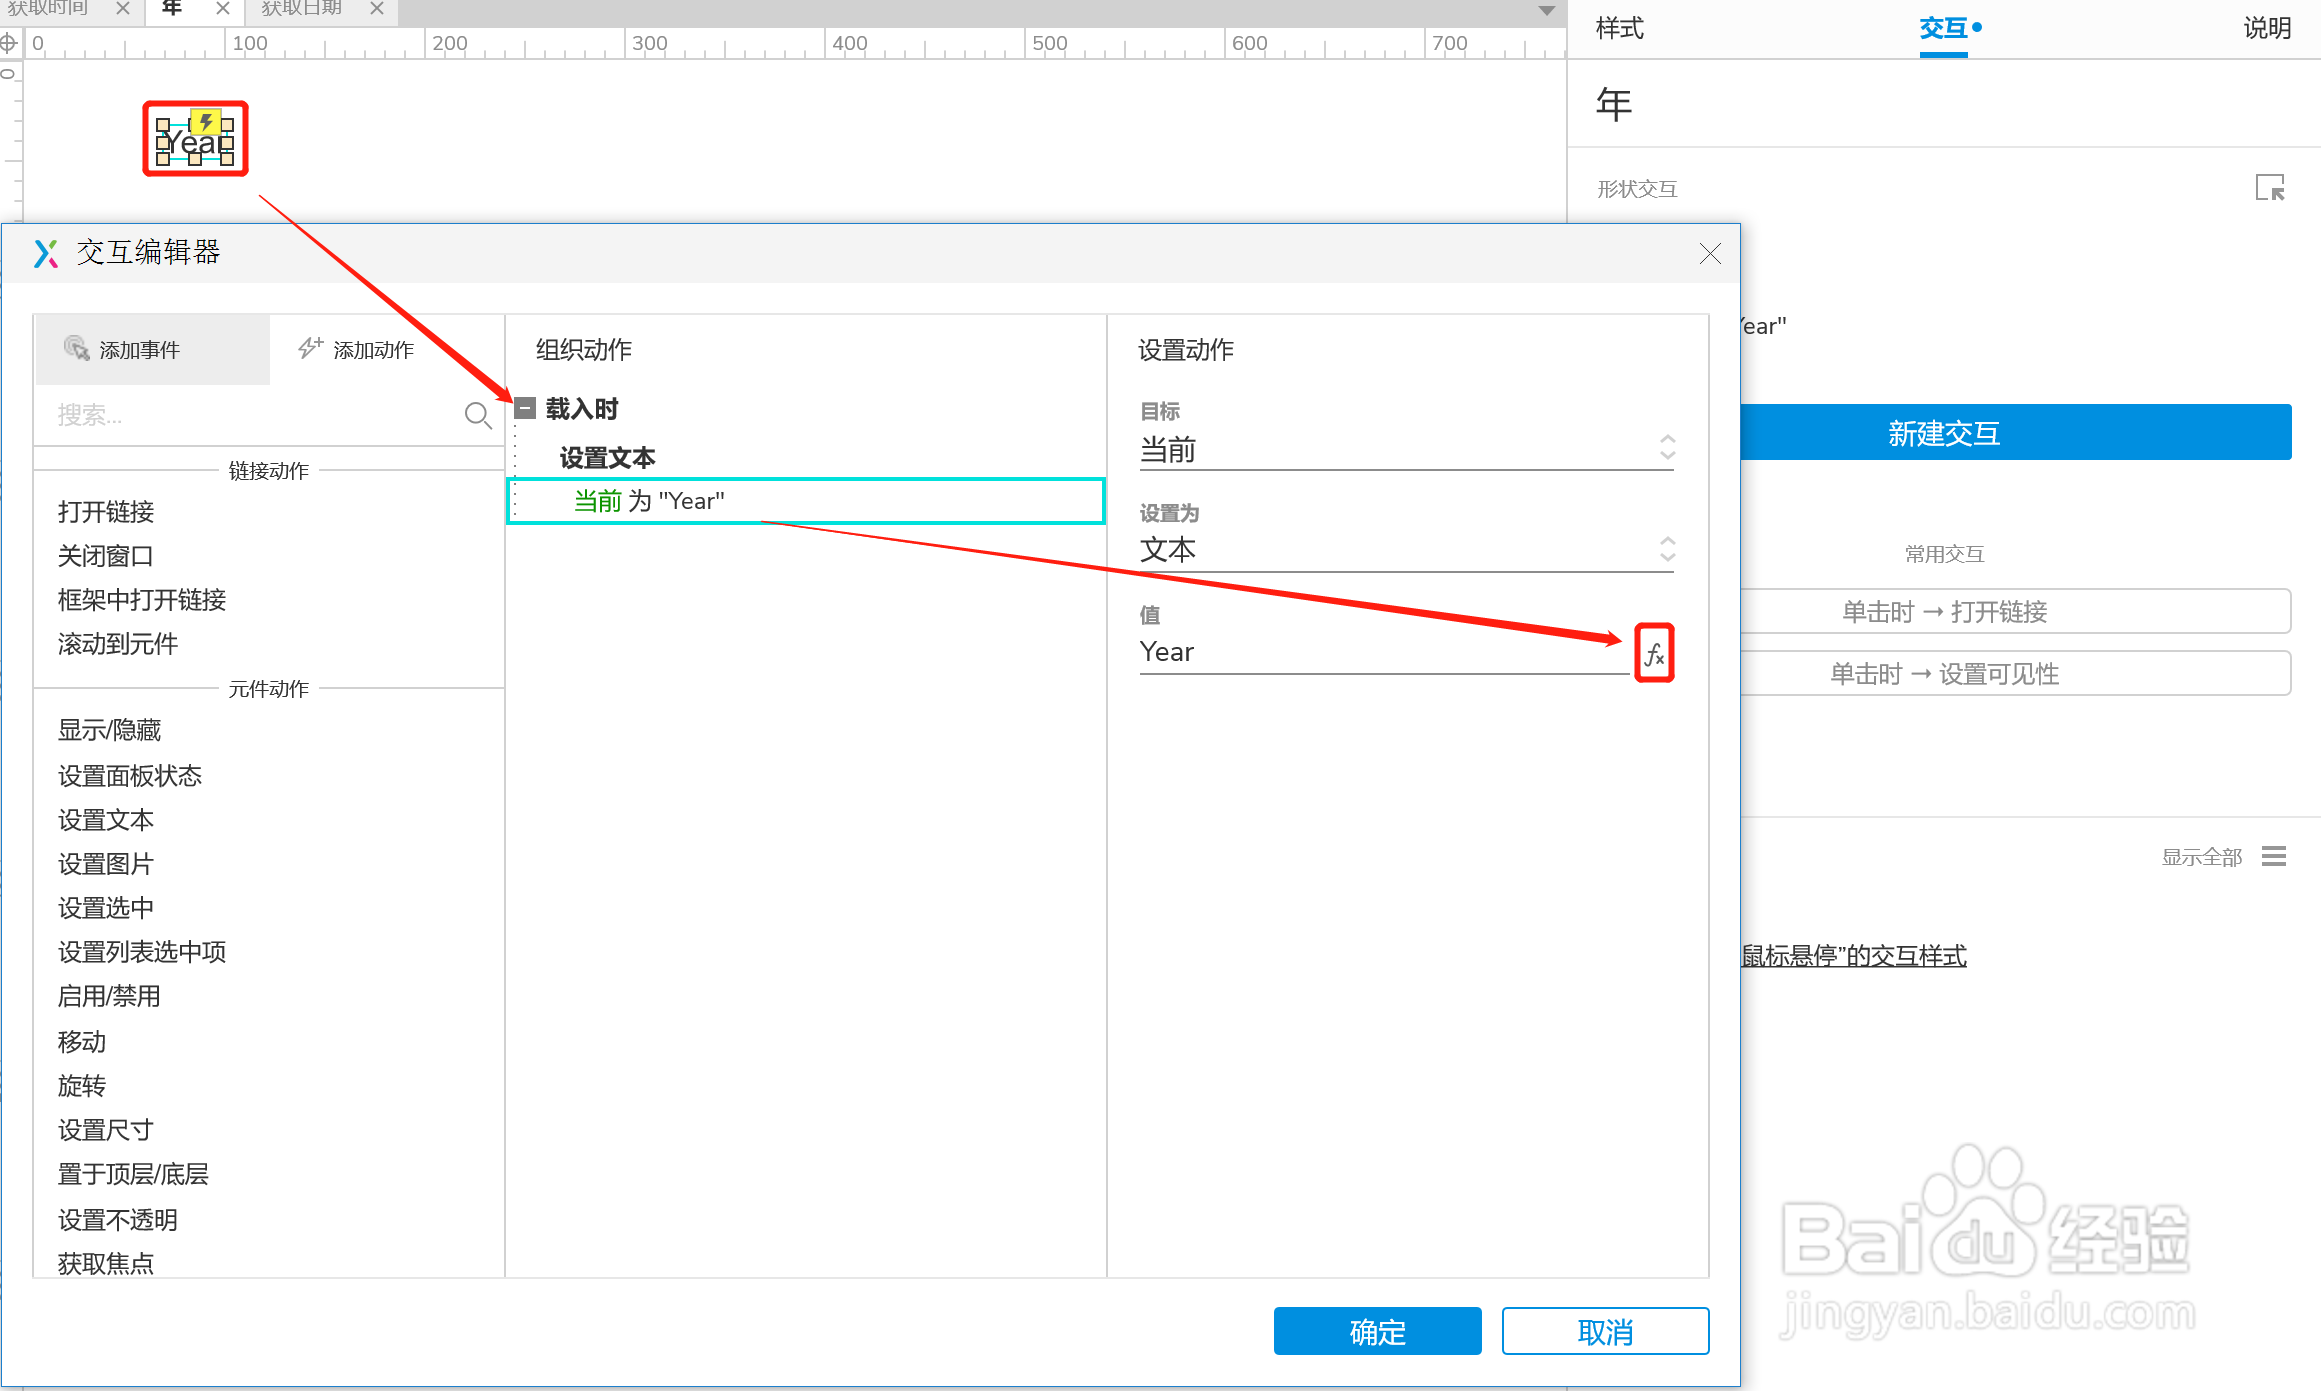This screenshot has width=2321, height=1391.
Task: Open the 显示全部 hamburger menu icon
Action: pyautogui.click(x=2274, y=857)
